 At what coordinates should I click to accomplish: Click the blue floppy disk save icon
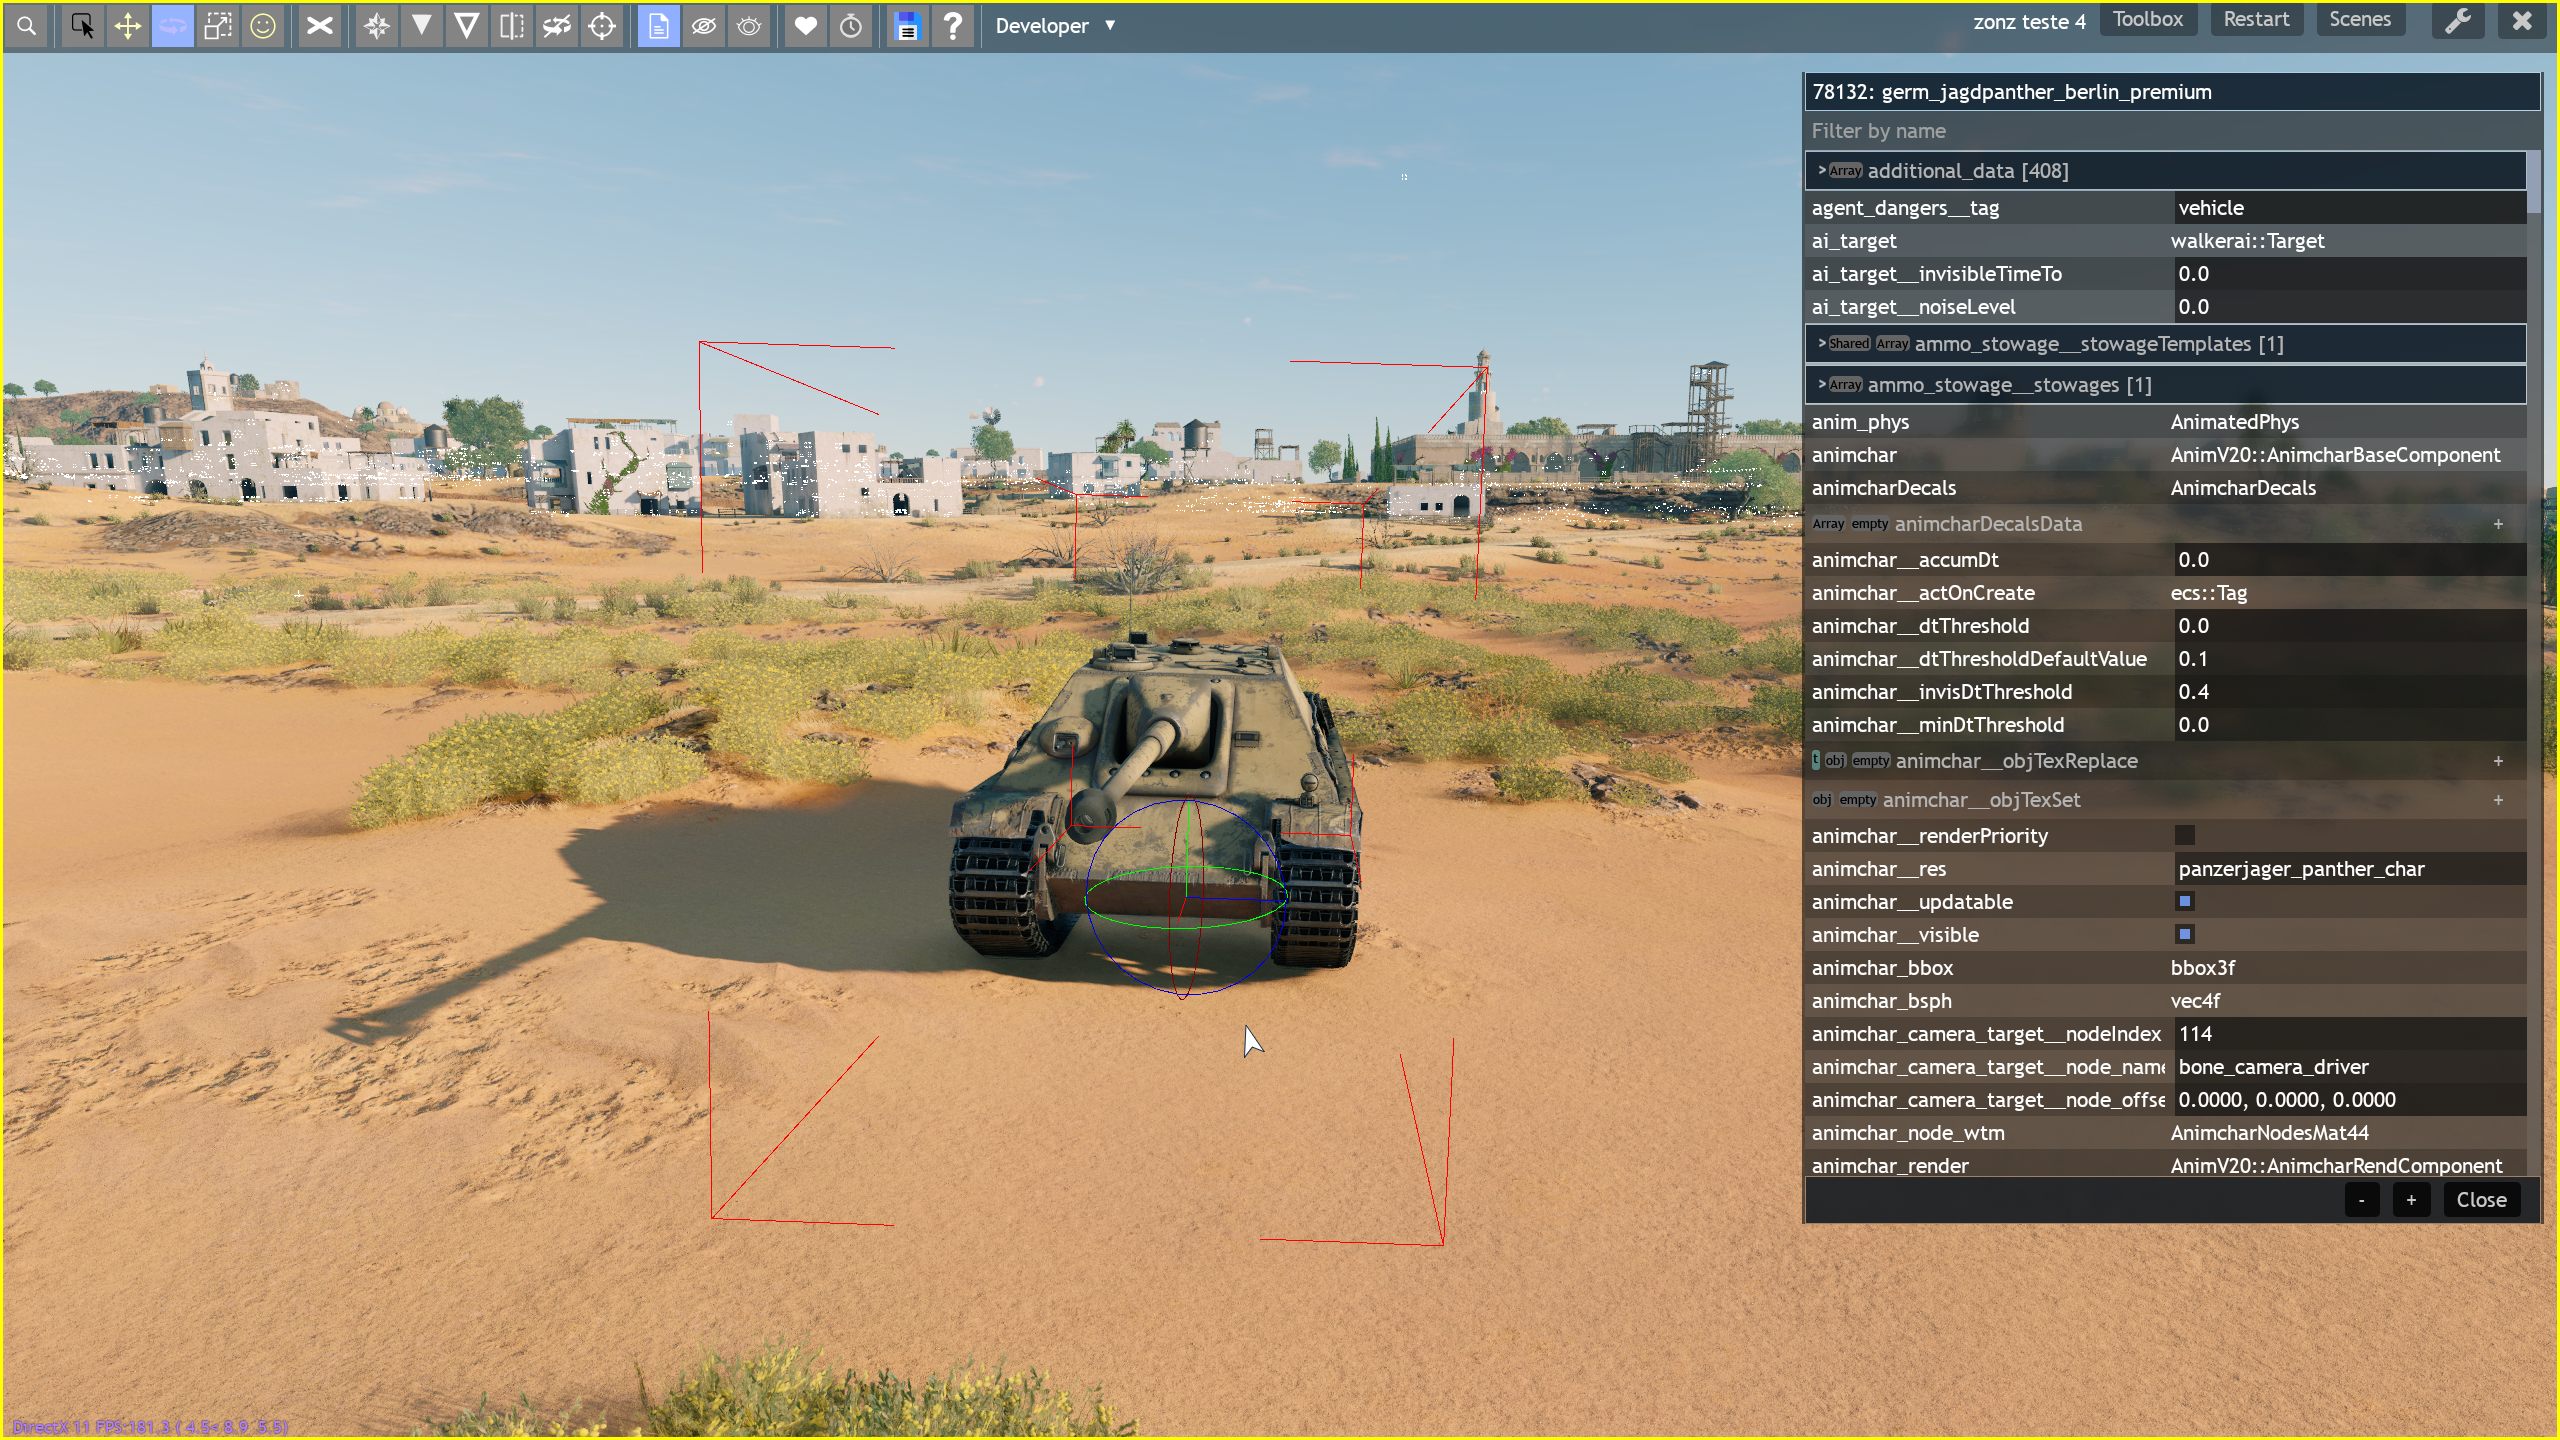pyautogui.click(x=907, y=26)
